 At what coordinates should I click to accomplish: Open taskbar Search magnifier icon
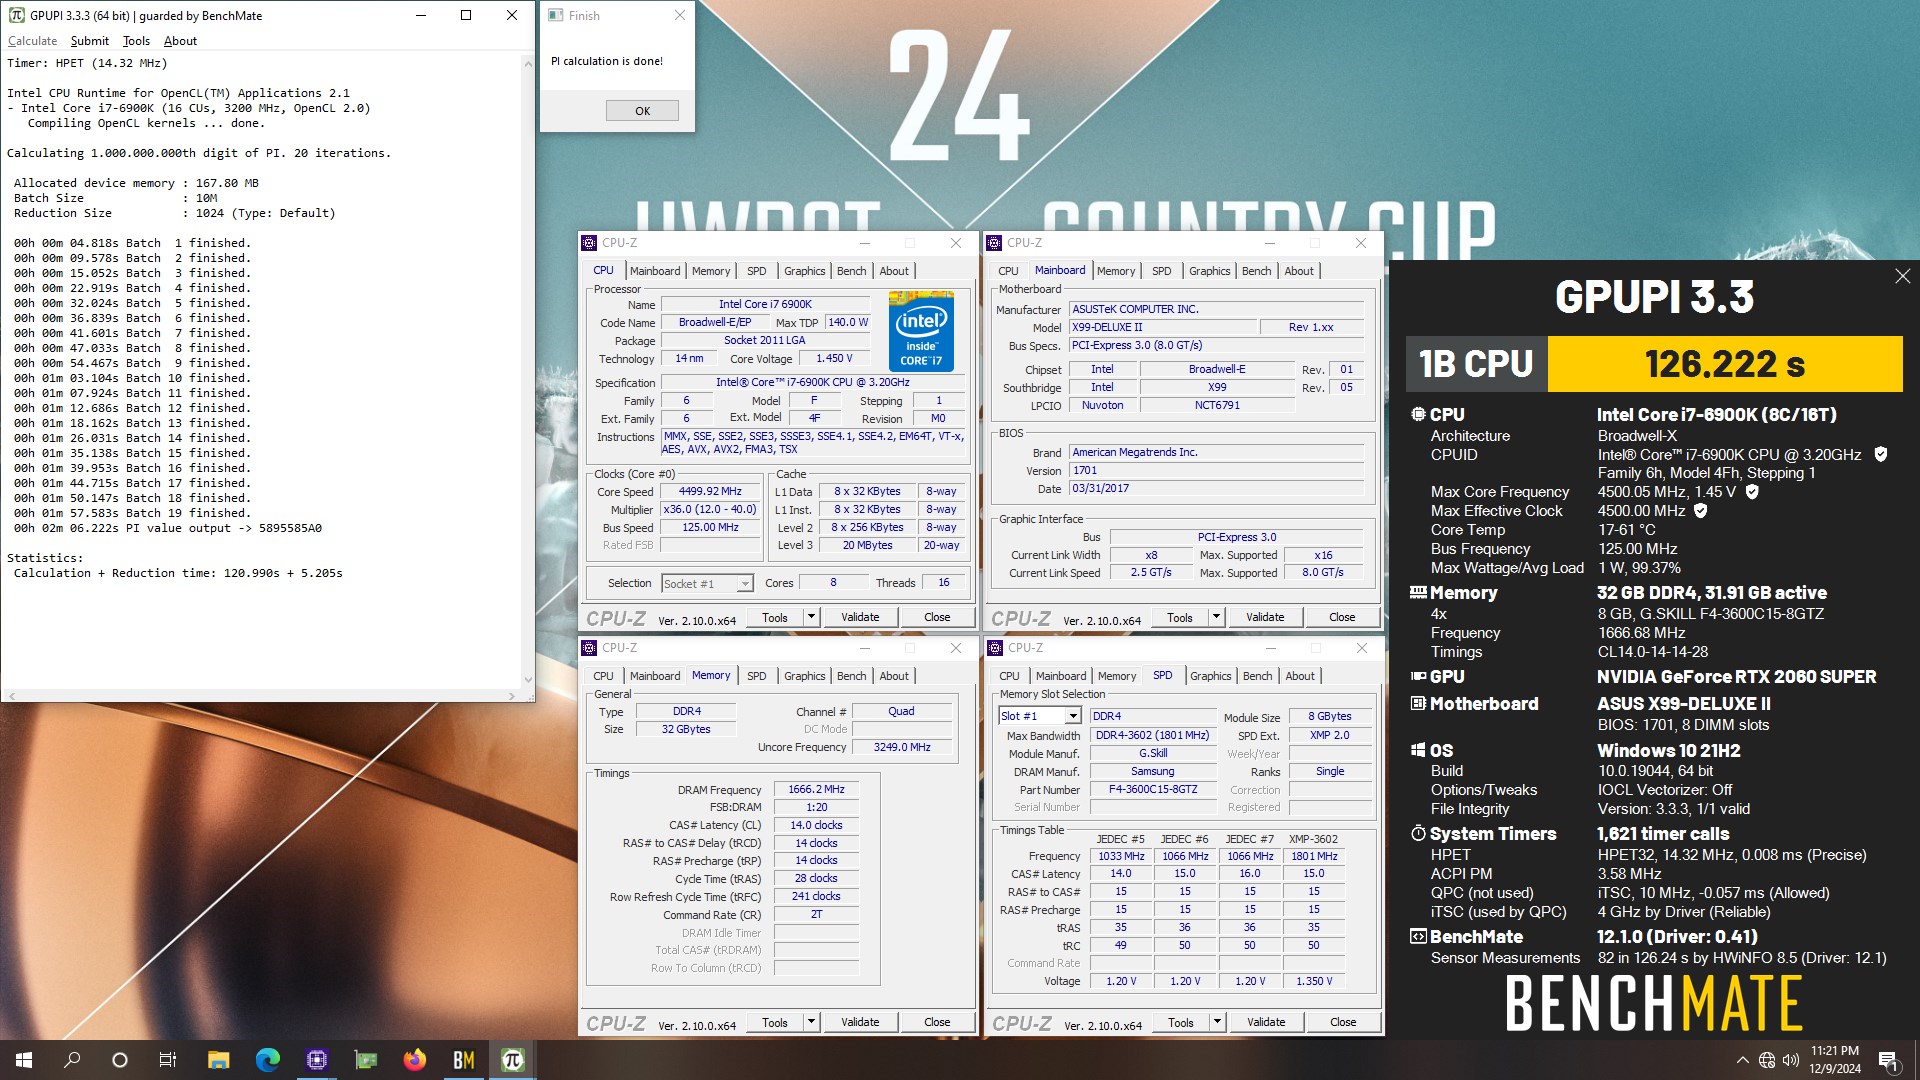[x=72, y=1060]
